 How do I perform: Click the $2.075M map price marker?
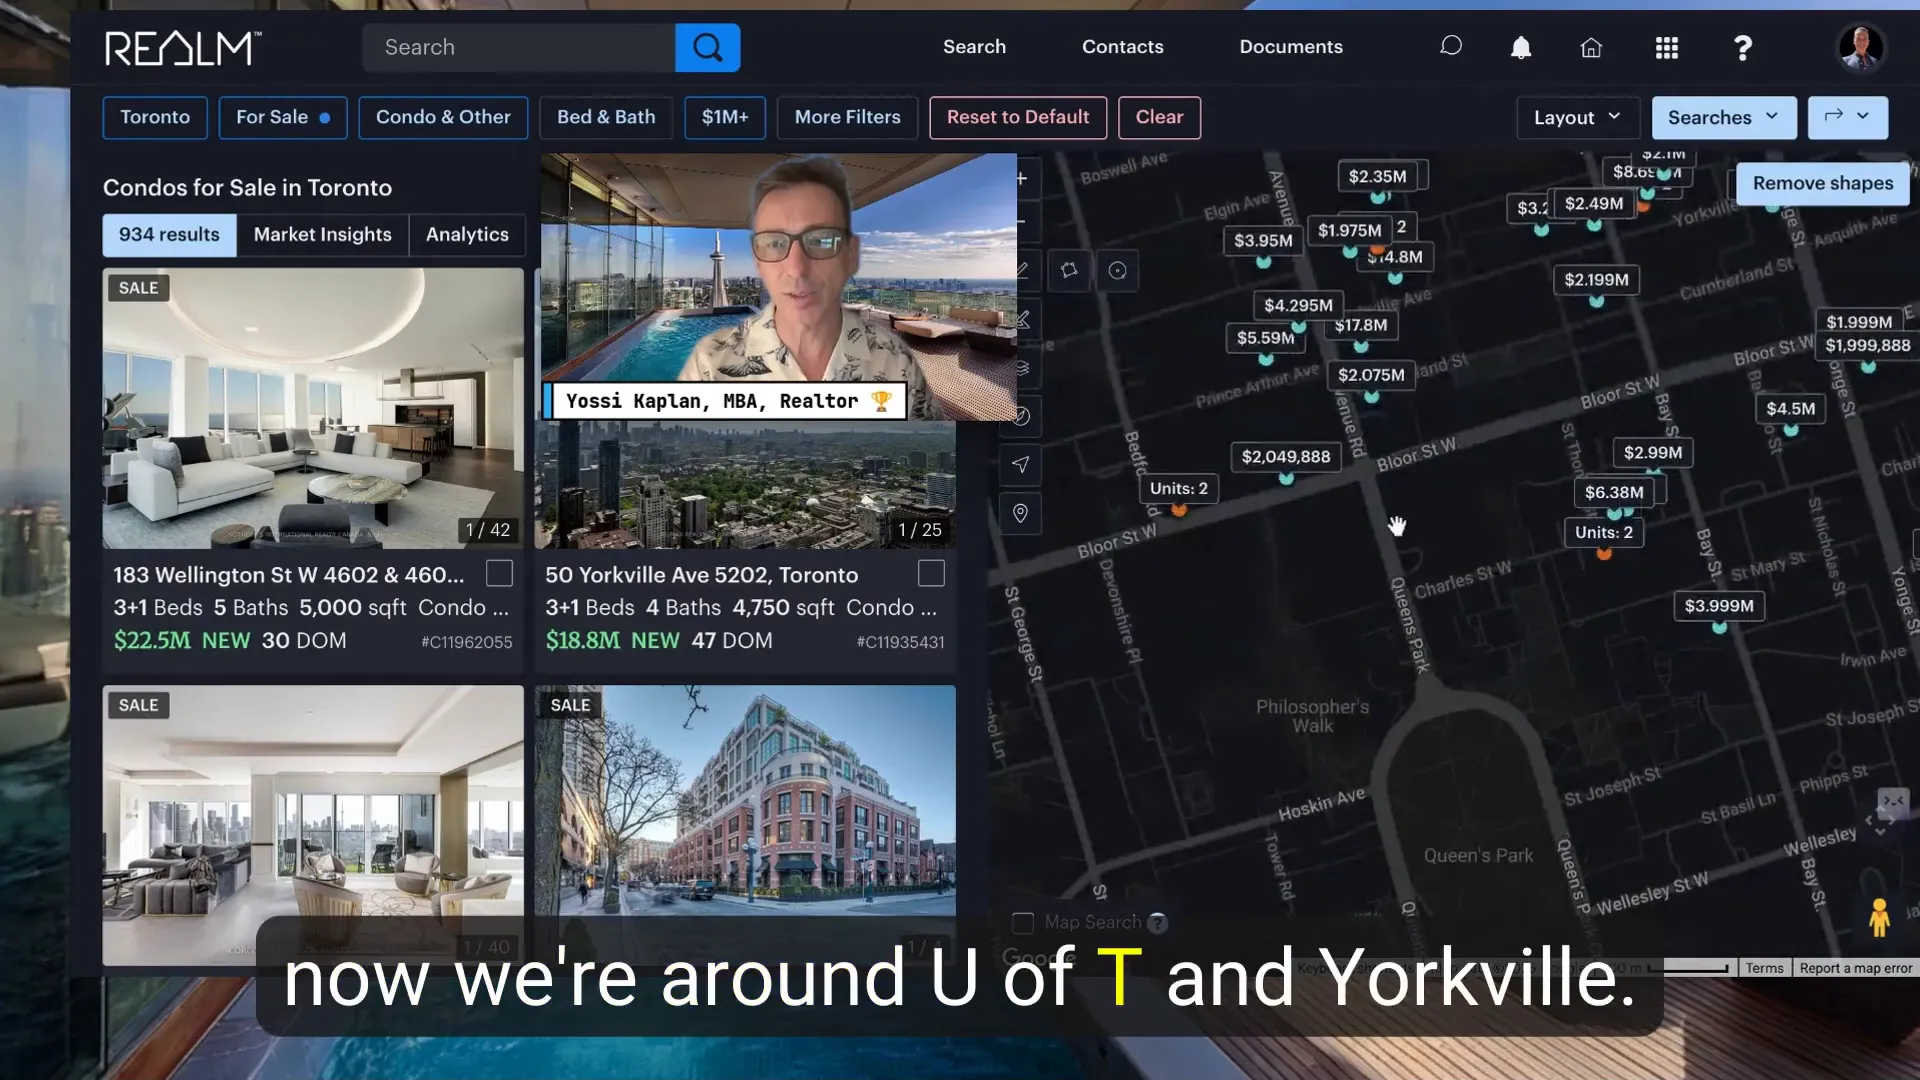click(1371, 375)
